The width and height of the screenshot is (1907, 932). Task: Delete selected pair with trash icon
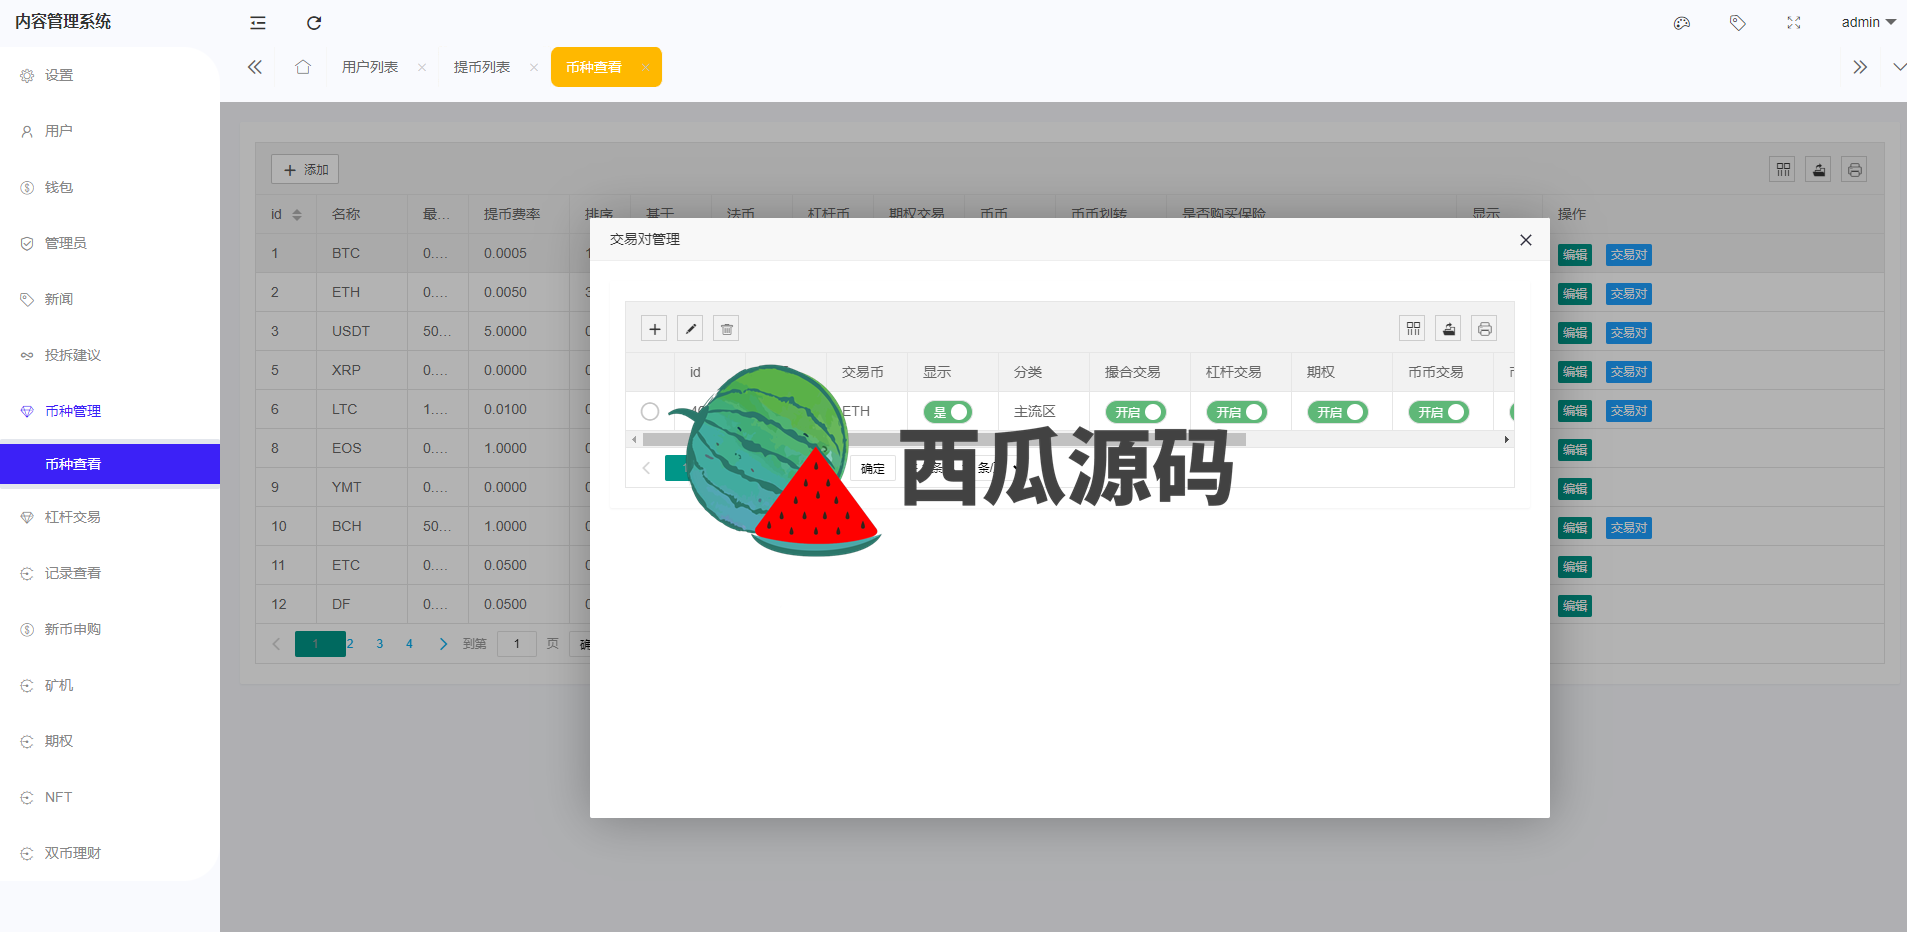pyautogui.click(x=726, y=328)
